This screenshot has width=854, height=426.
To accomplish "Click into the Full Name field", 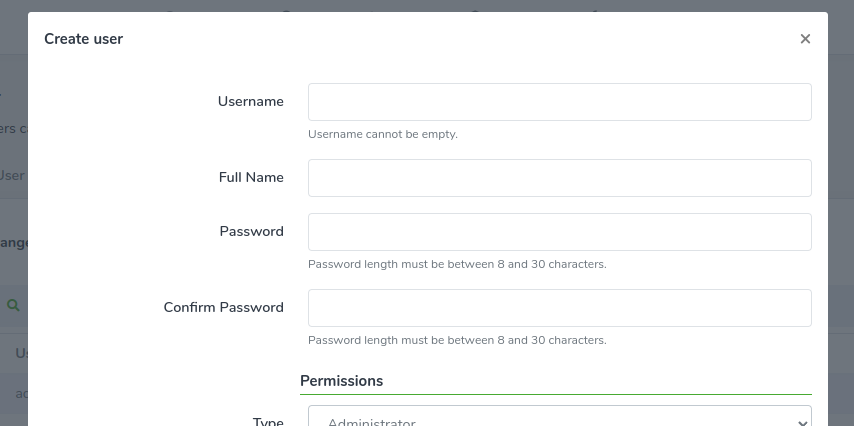I will (559, 178).
